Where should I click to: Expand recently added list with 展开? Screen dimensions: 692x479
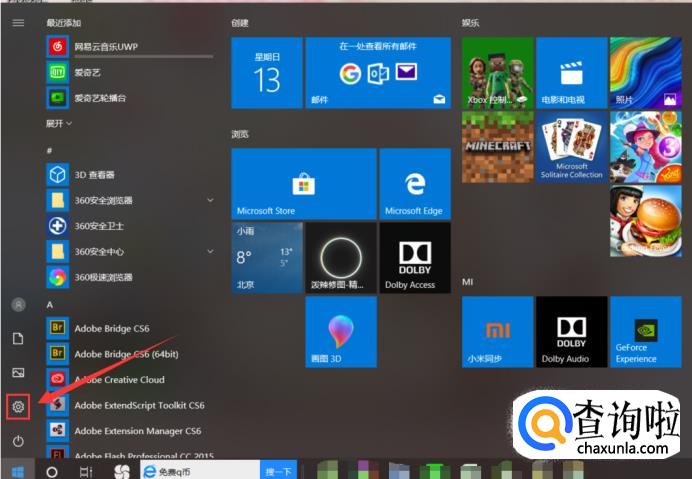point(59,124)
